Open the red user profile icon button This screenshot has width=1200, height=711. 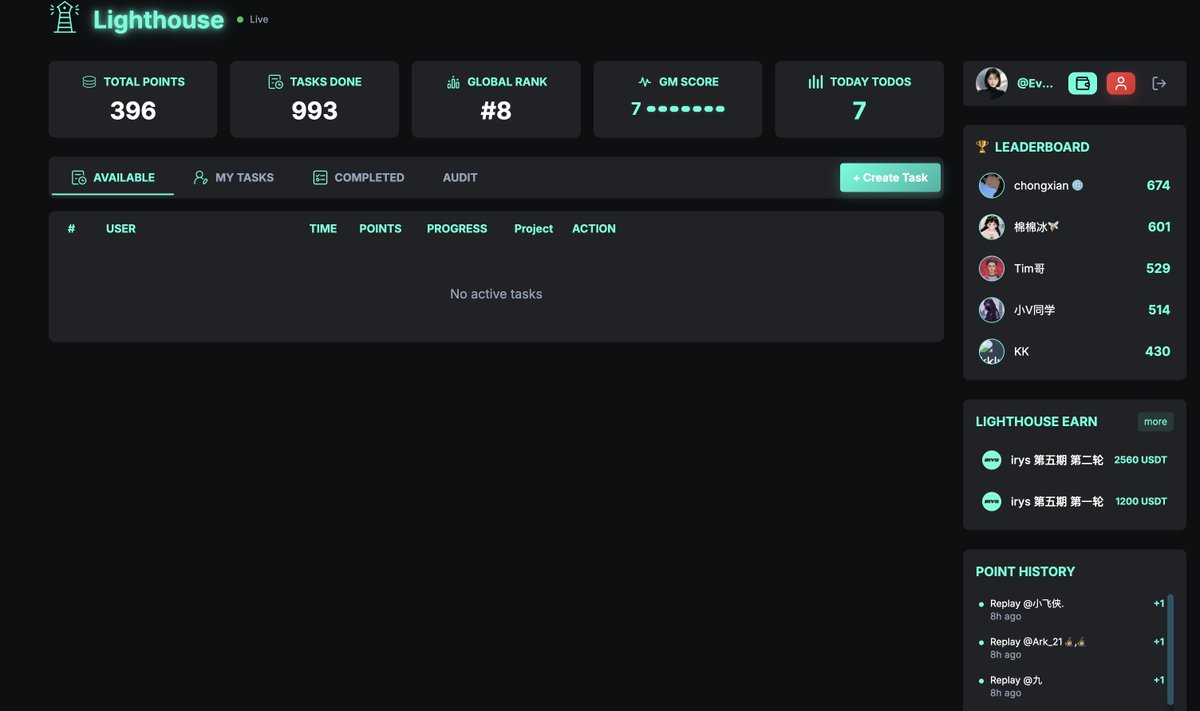[x=1121, y=83]
